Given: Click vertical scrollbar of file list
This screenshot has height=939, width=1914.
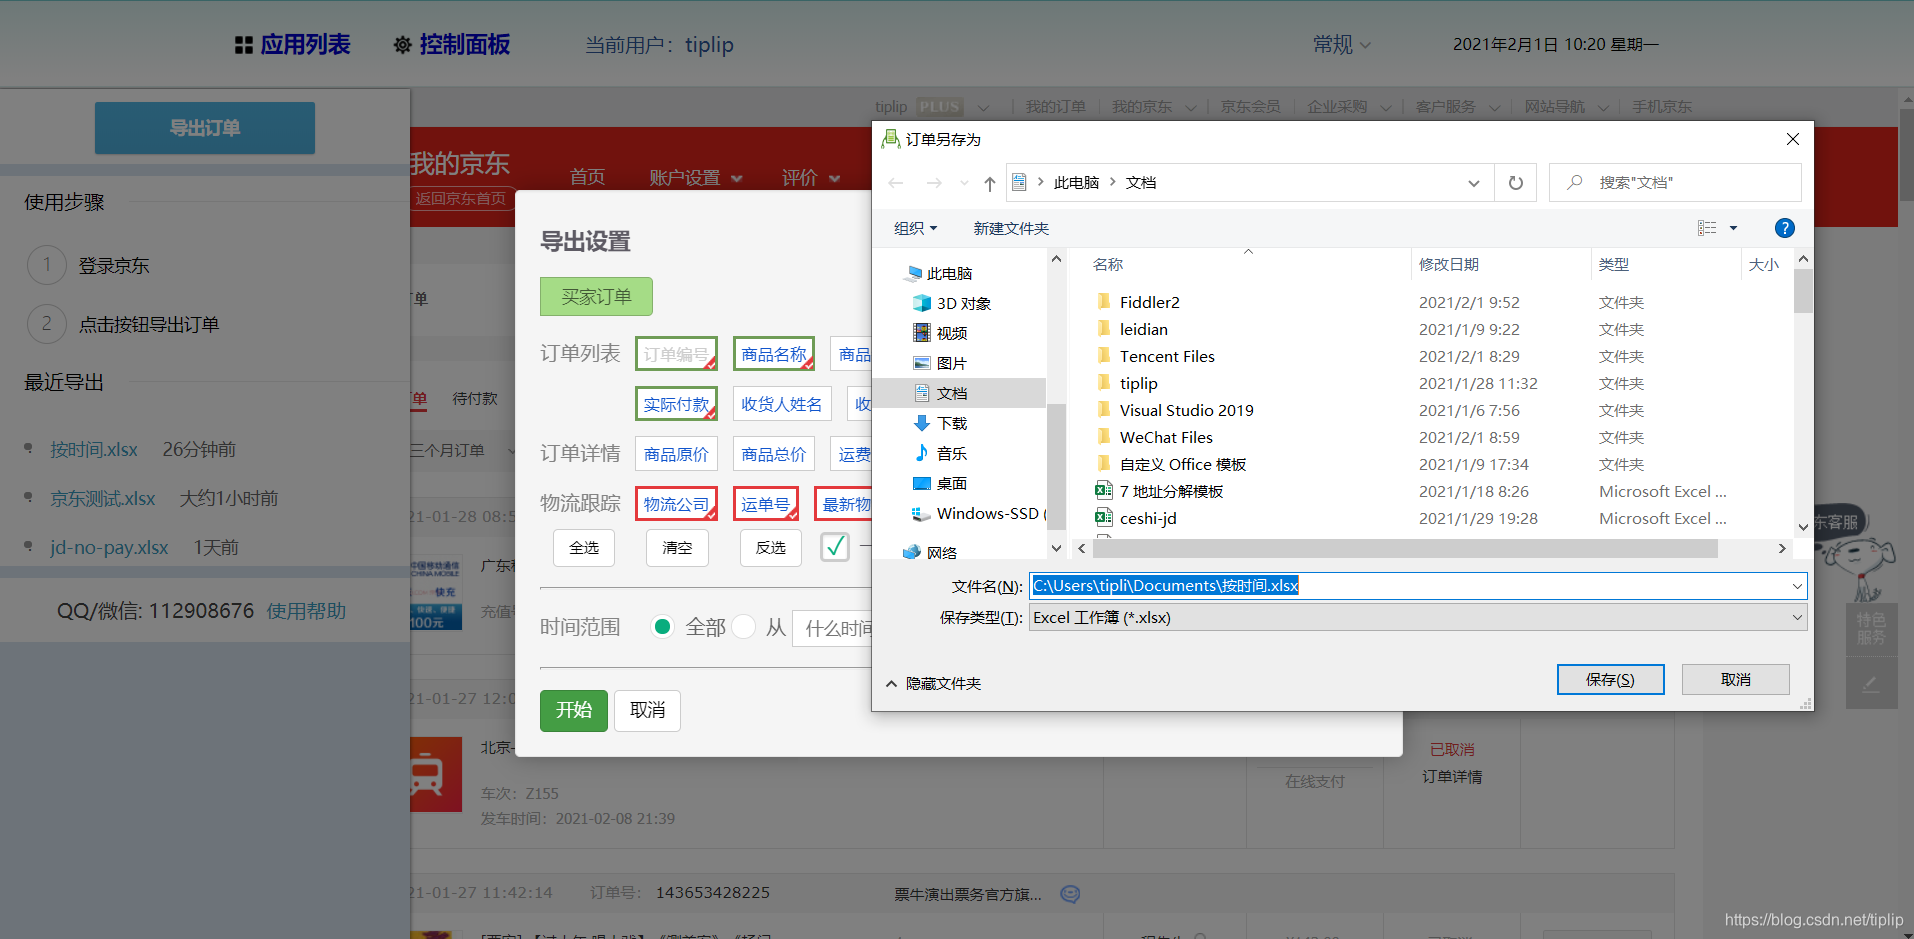Looking at the screenshot, I should point(1803,292).
